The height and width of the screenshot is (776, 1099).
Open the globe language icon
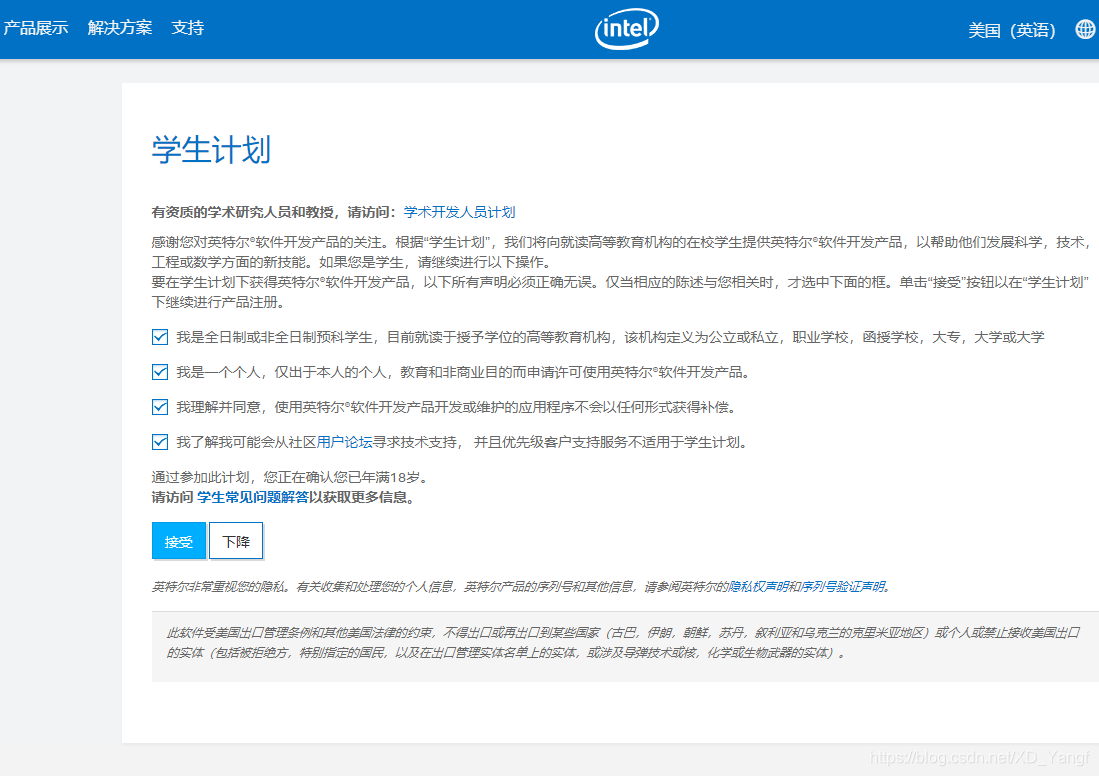pyautogui.click(x=1086, y=29)
